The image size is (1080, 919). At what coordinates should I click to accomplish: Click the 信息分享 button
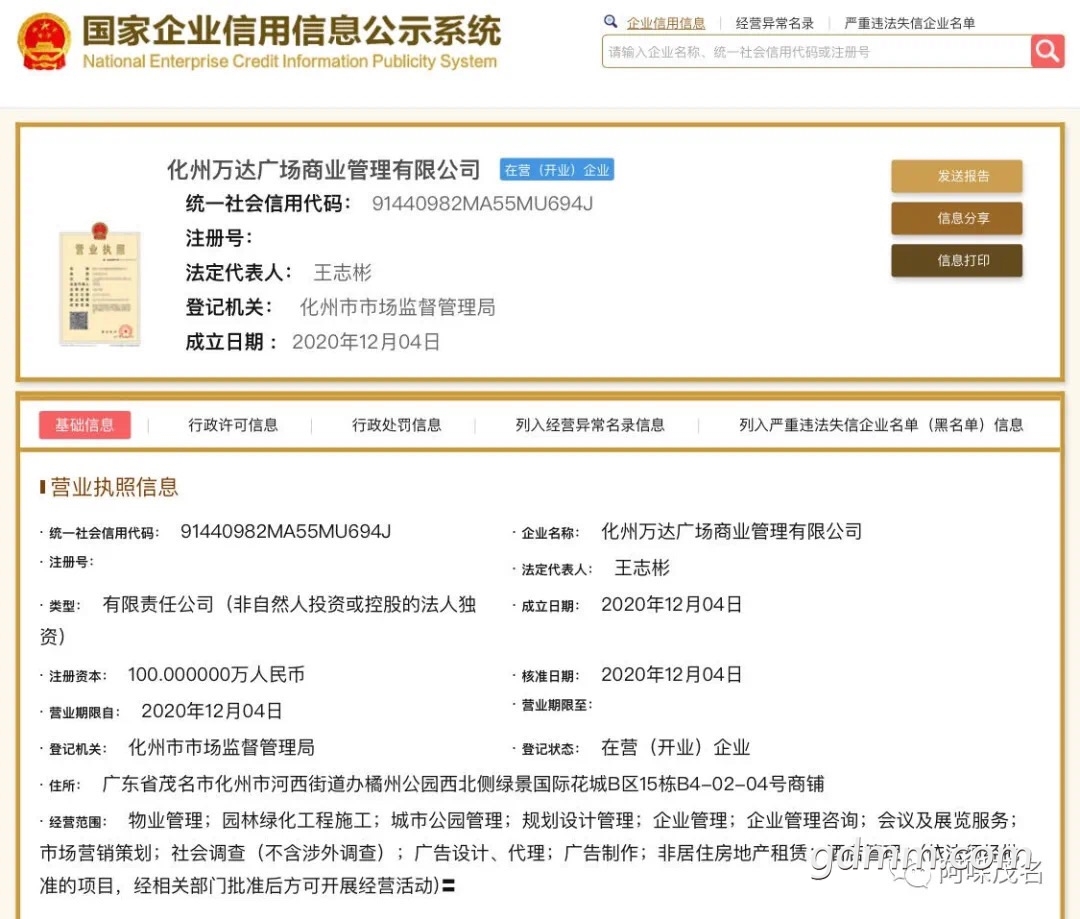[x=956, y=218]
